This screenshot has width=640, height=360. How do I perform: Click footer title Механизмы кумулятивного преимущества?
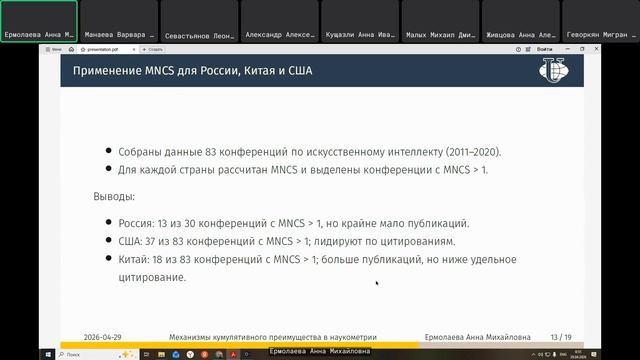pyautogui.click(x=273, y=338)
